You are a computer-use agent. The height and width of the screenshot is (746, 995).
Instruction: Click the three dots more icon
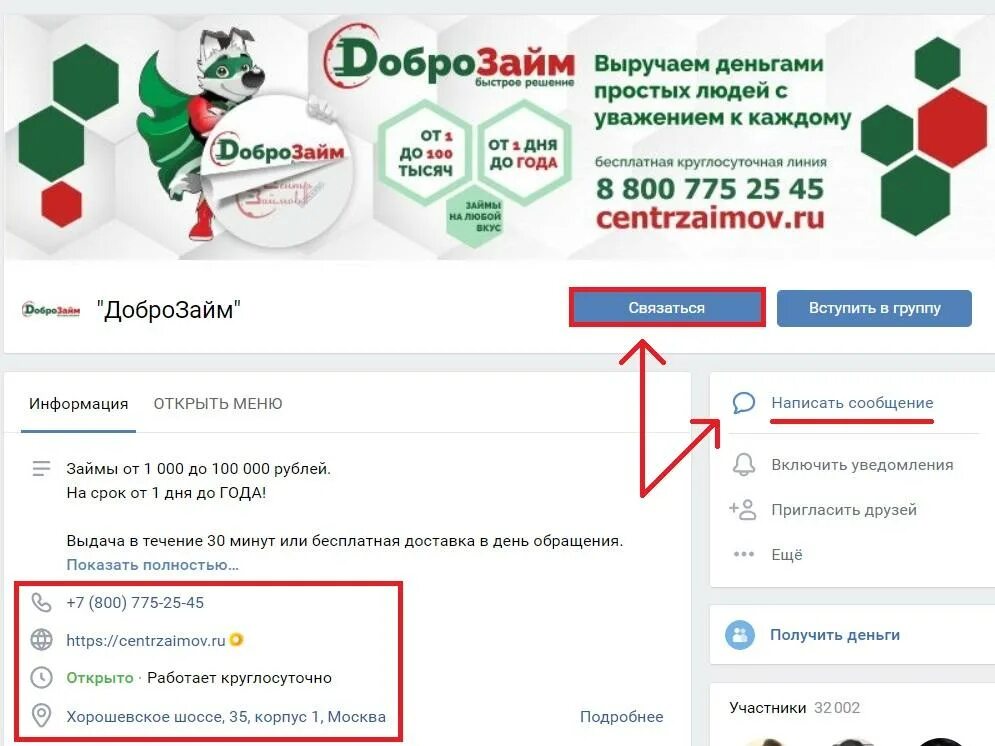[x=744, y=554]
